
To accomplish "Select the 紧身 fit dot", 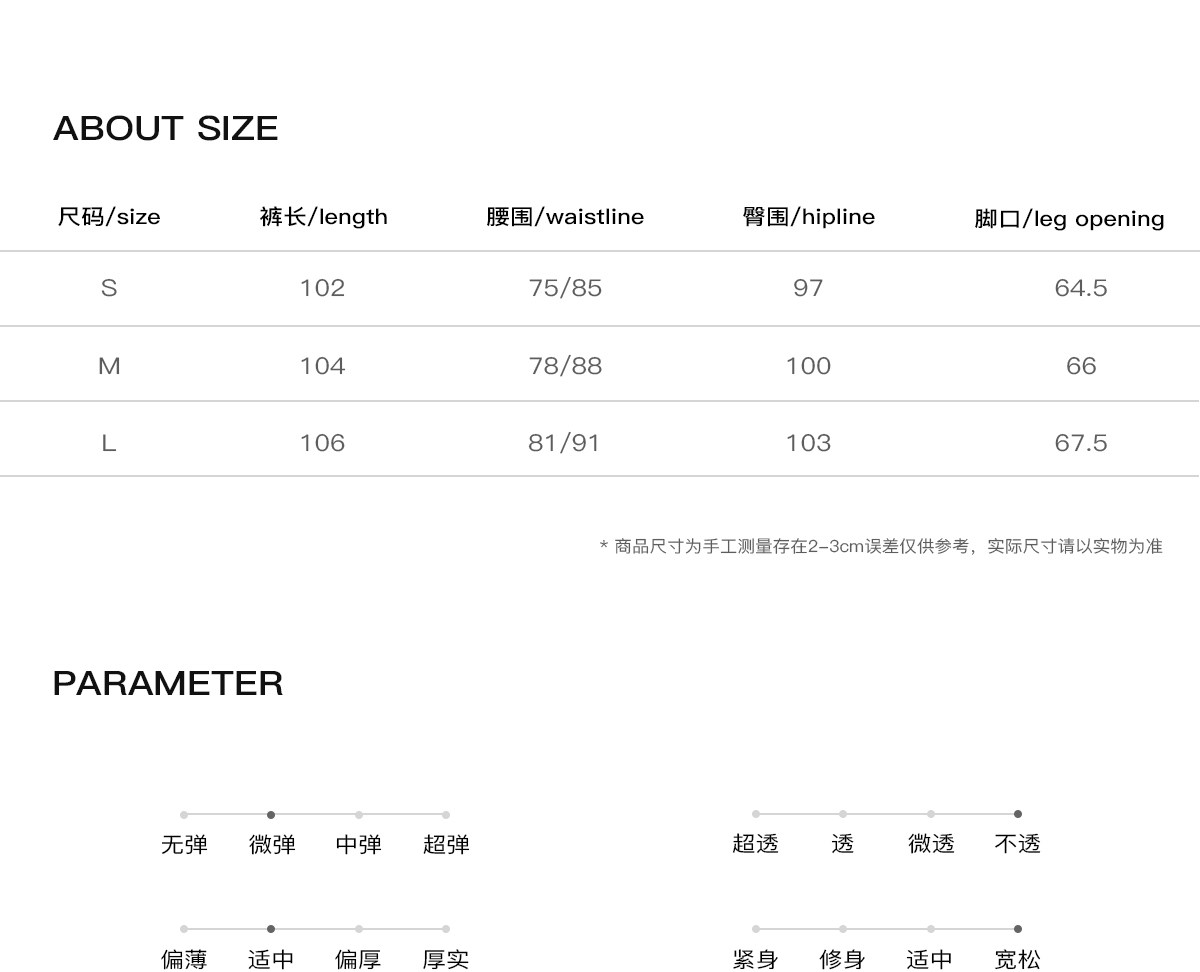I will click(x=756, y=929).
